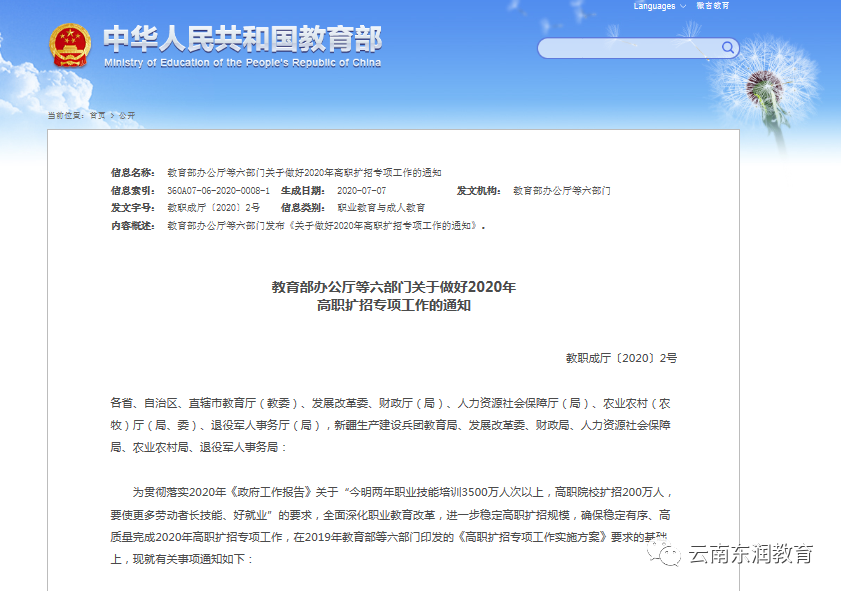Viewport: 841px width, 591px height.
Task: Switch to the 公开 breadcrumb section
Action: point(127,115)
